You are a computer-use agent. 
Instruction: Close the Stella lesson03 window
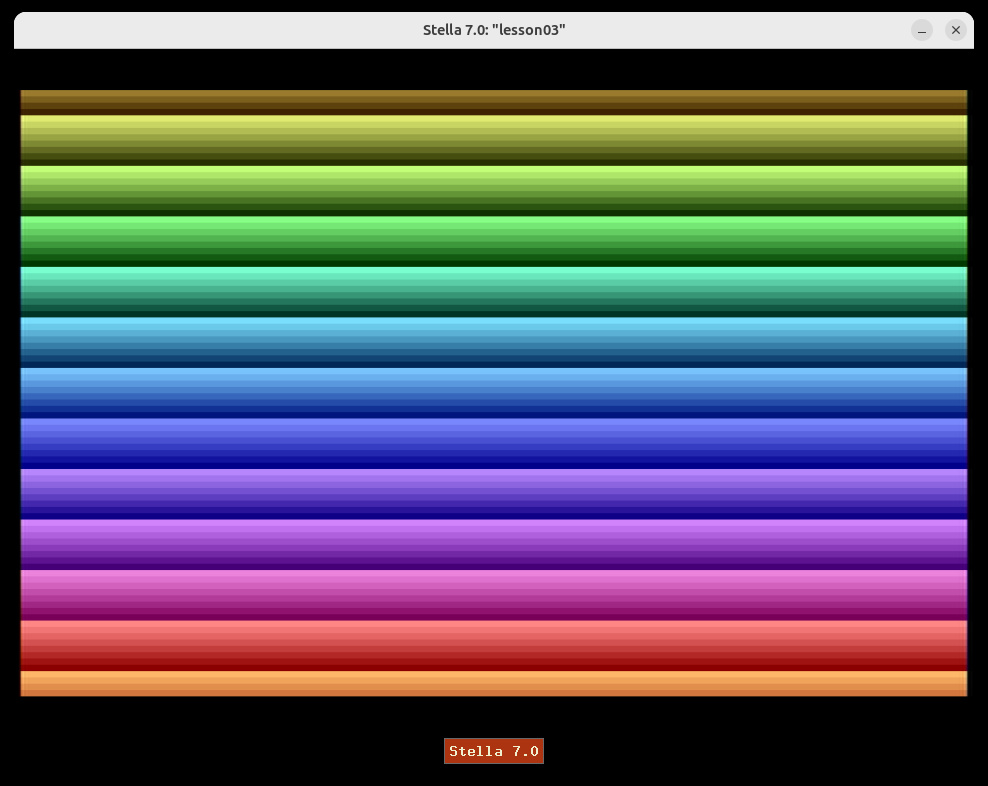[955, 30]
